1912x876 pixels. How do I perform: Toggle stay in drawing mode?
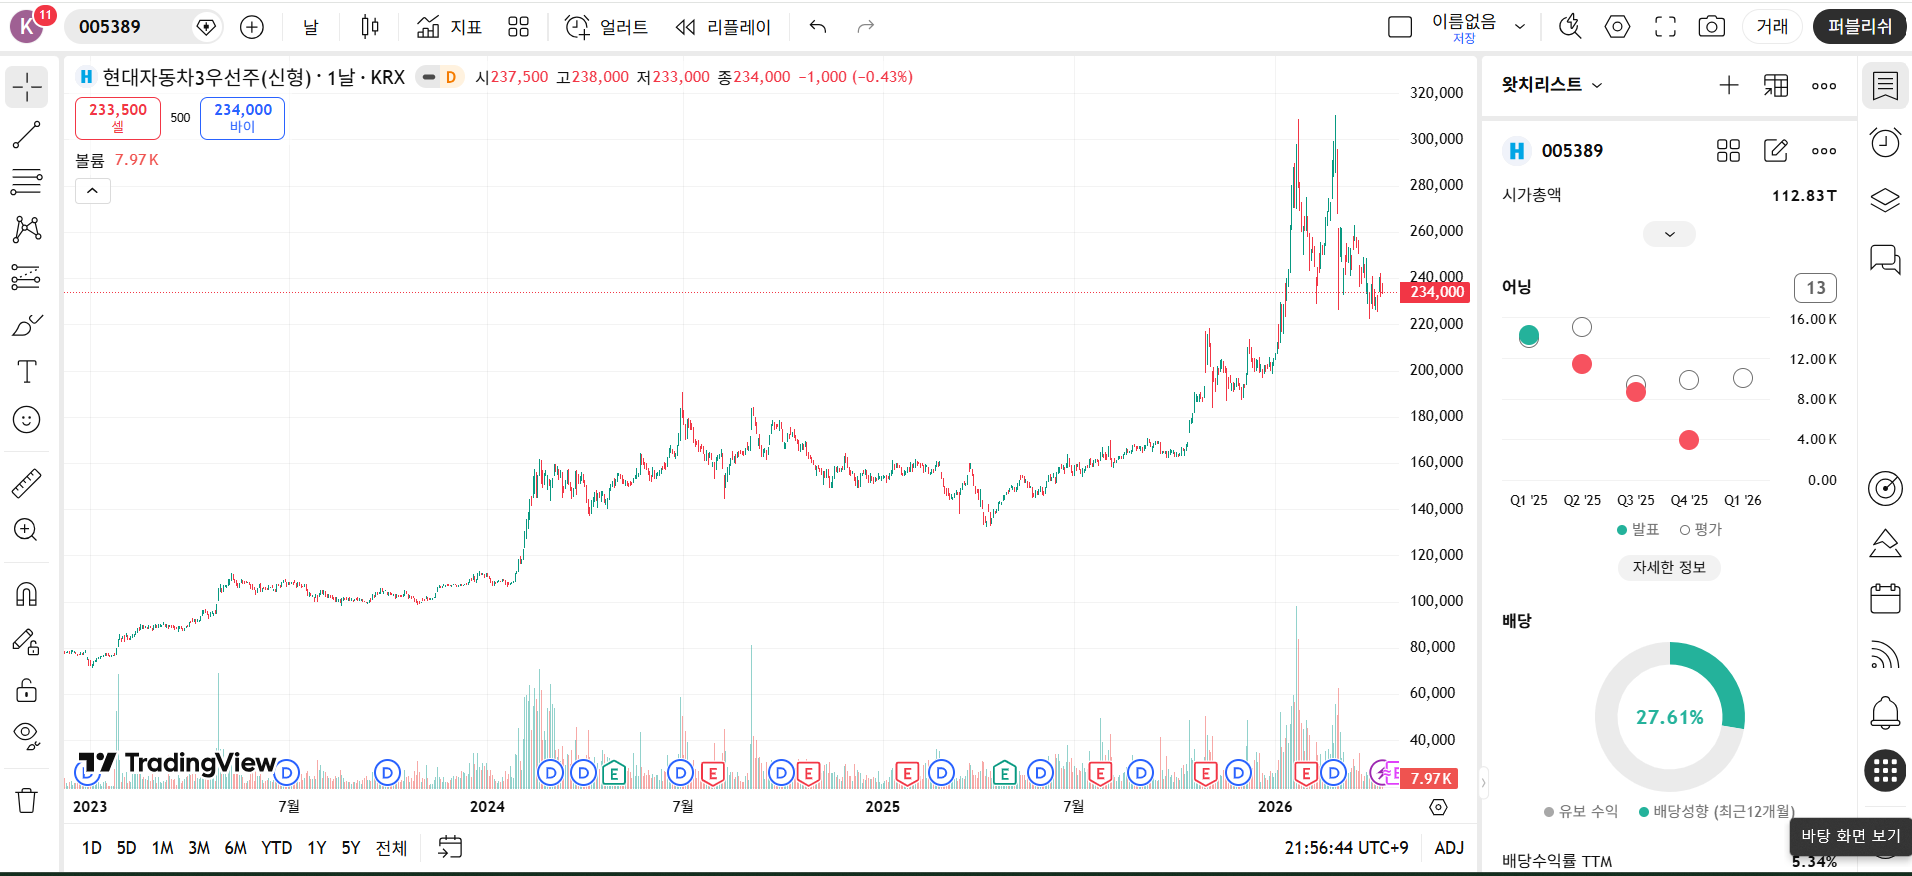27,642
